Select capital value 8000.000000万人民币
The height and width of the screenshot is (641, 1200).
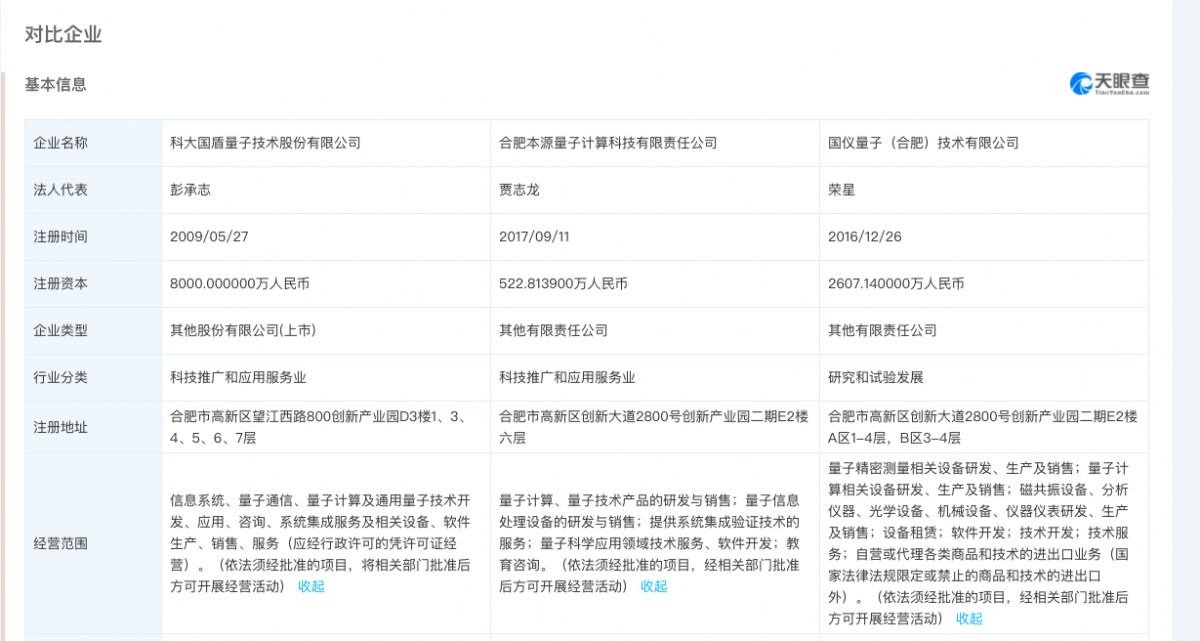[x=240, y=284]
